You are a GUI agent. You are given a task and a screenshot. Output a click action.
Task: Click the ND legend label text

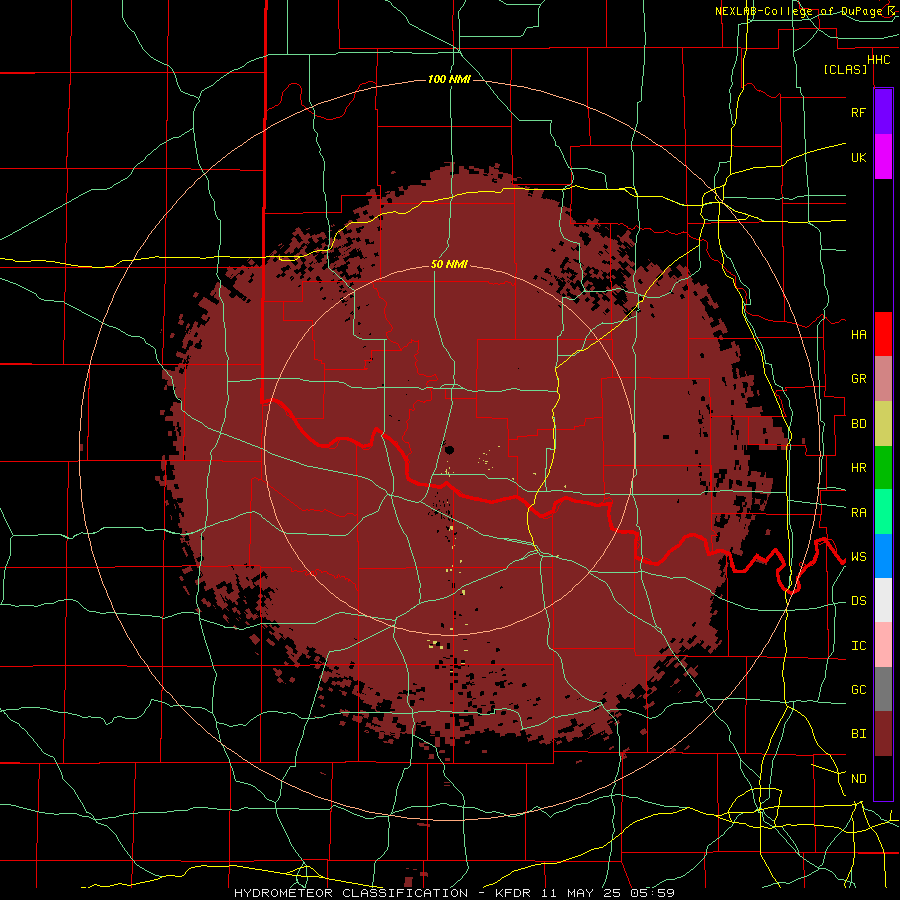[858, 778]
